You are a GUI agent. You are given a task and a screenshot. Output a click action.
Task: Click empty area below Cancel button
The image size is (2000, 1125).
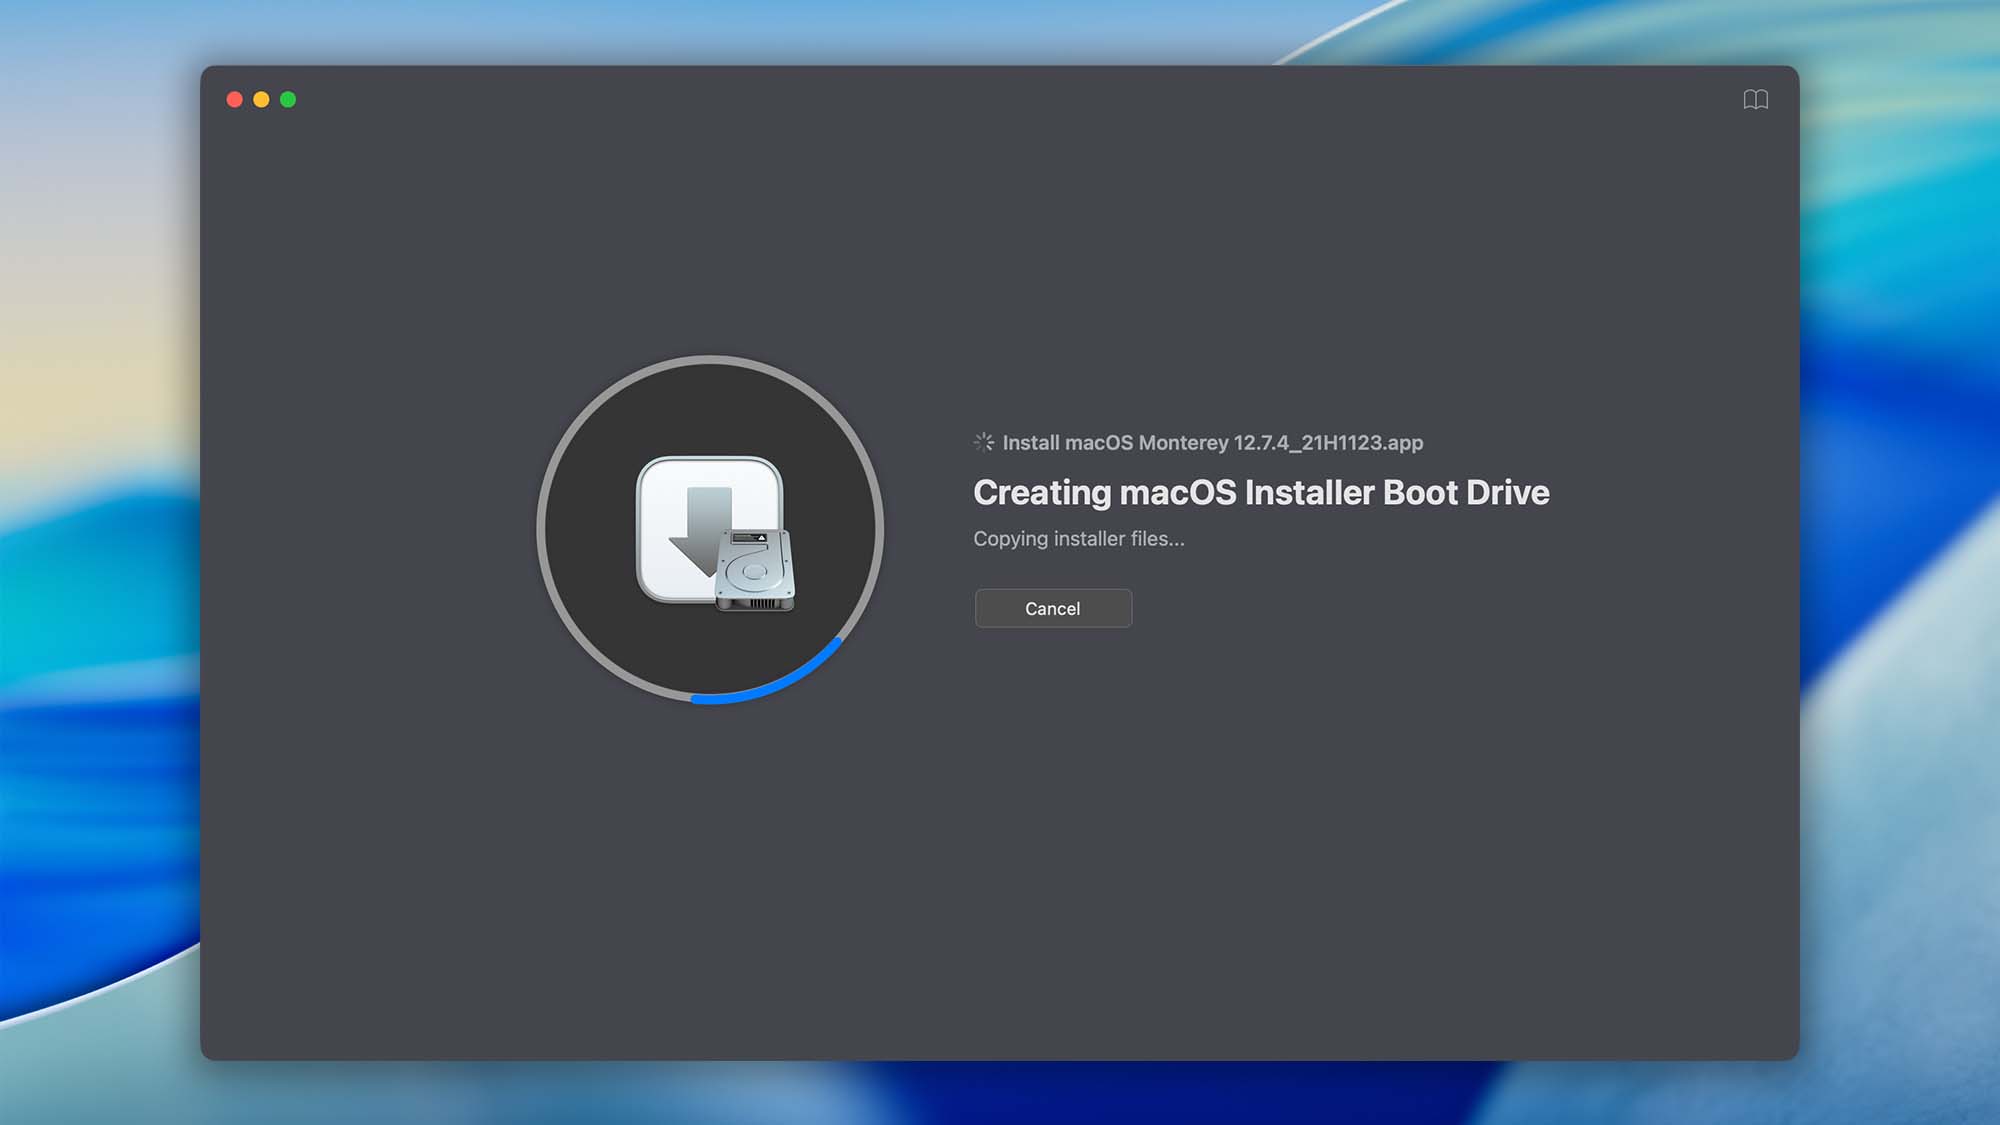pos(1053,800)
